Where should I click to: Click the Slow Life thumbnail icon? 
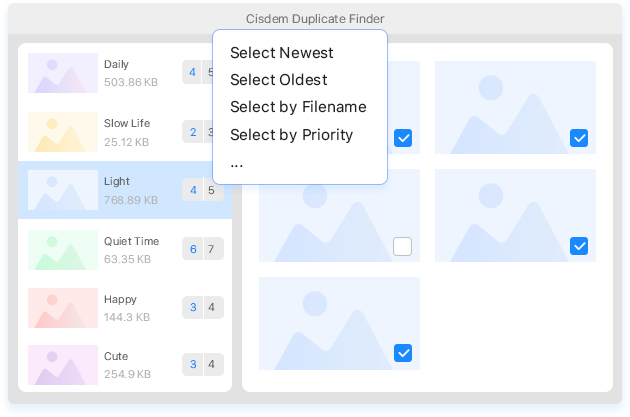click(62, 132)
